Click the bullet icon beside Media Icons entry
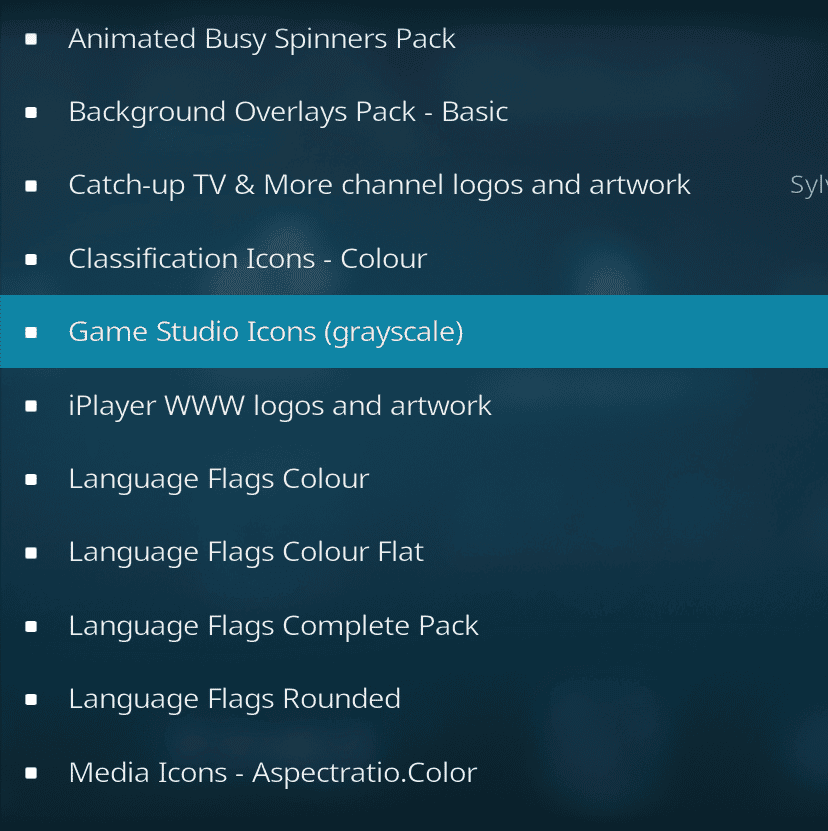828x831 pixels. click(x=30, y=772)
